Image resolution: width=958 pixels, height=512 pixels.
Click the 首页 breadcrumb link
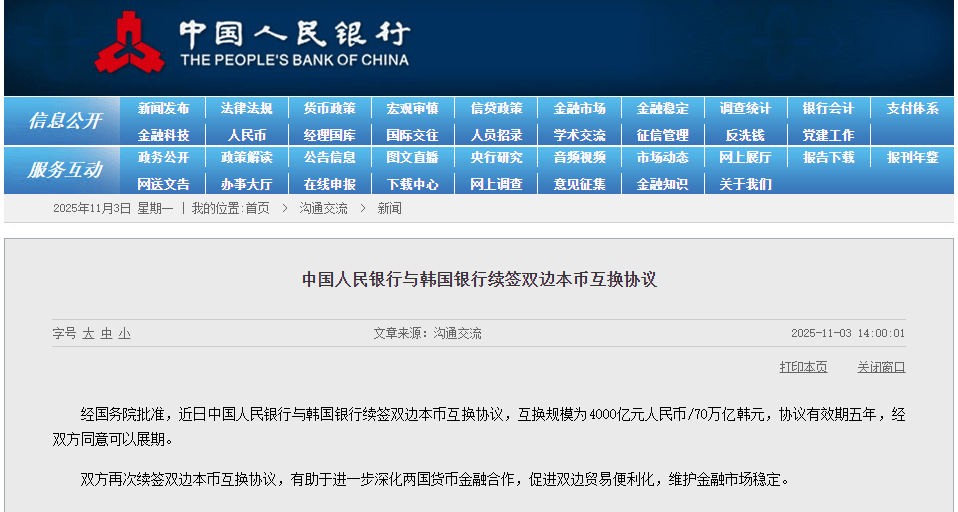257,208
